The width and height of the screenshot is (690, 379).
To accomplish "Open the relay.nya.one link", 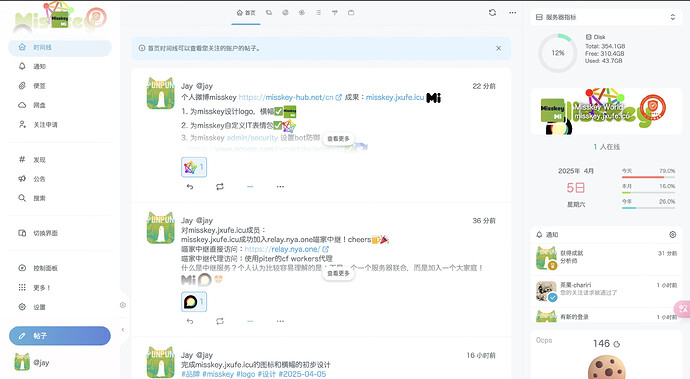I will pyautogui.click(x=283, y=249).
